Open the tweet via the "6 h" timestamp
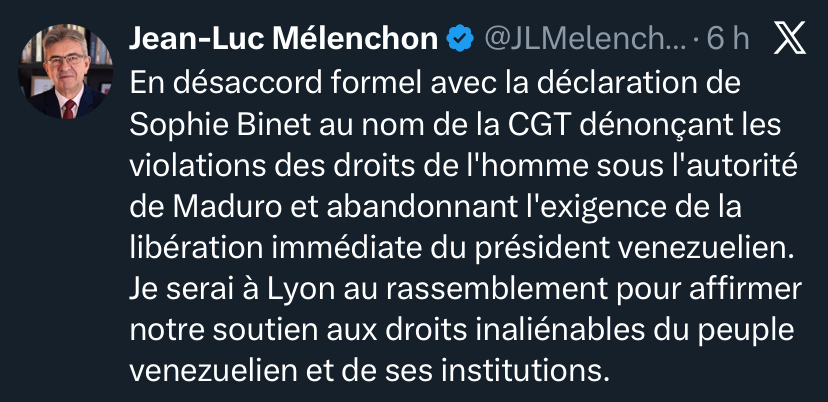The width and height of the screenshot is (828, 402). (x=728, y=39)
